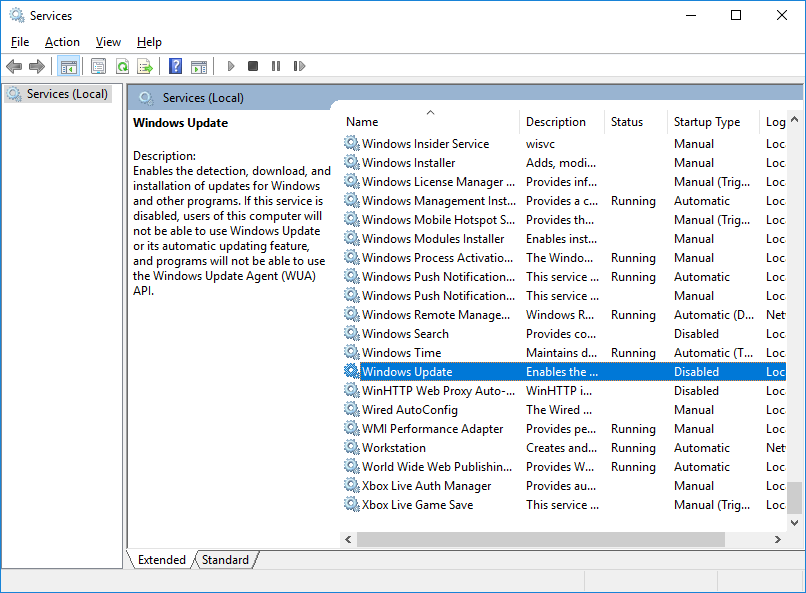Click gear icon of Xbox Live Game Save

352,504
